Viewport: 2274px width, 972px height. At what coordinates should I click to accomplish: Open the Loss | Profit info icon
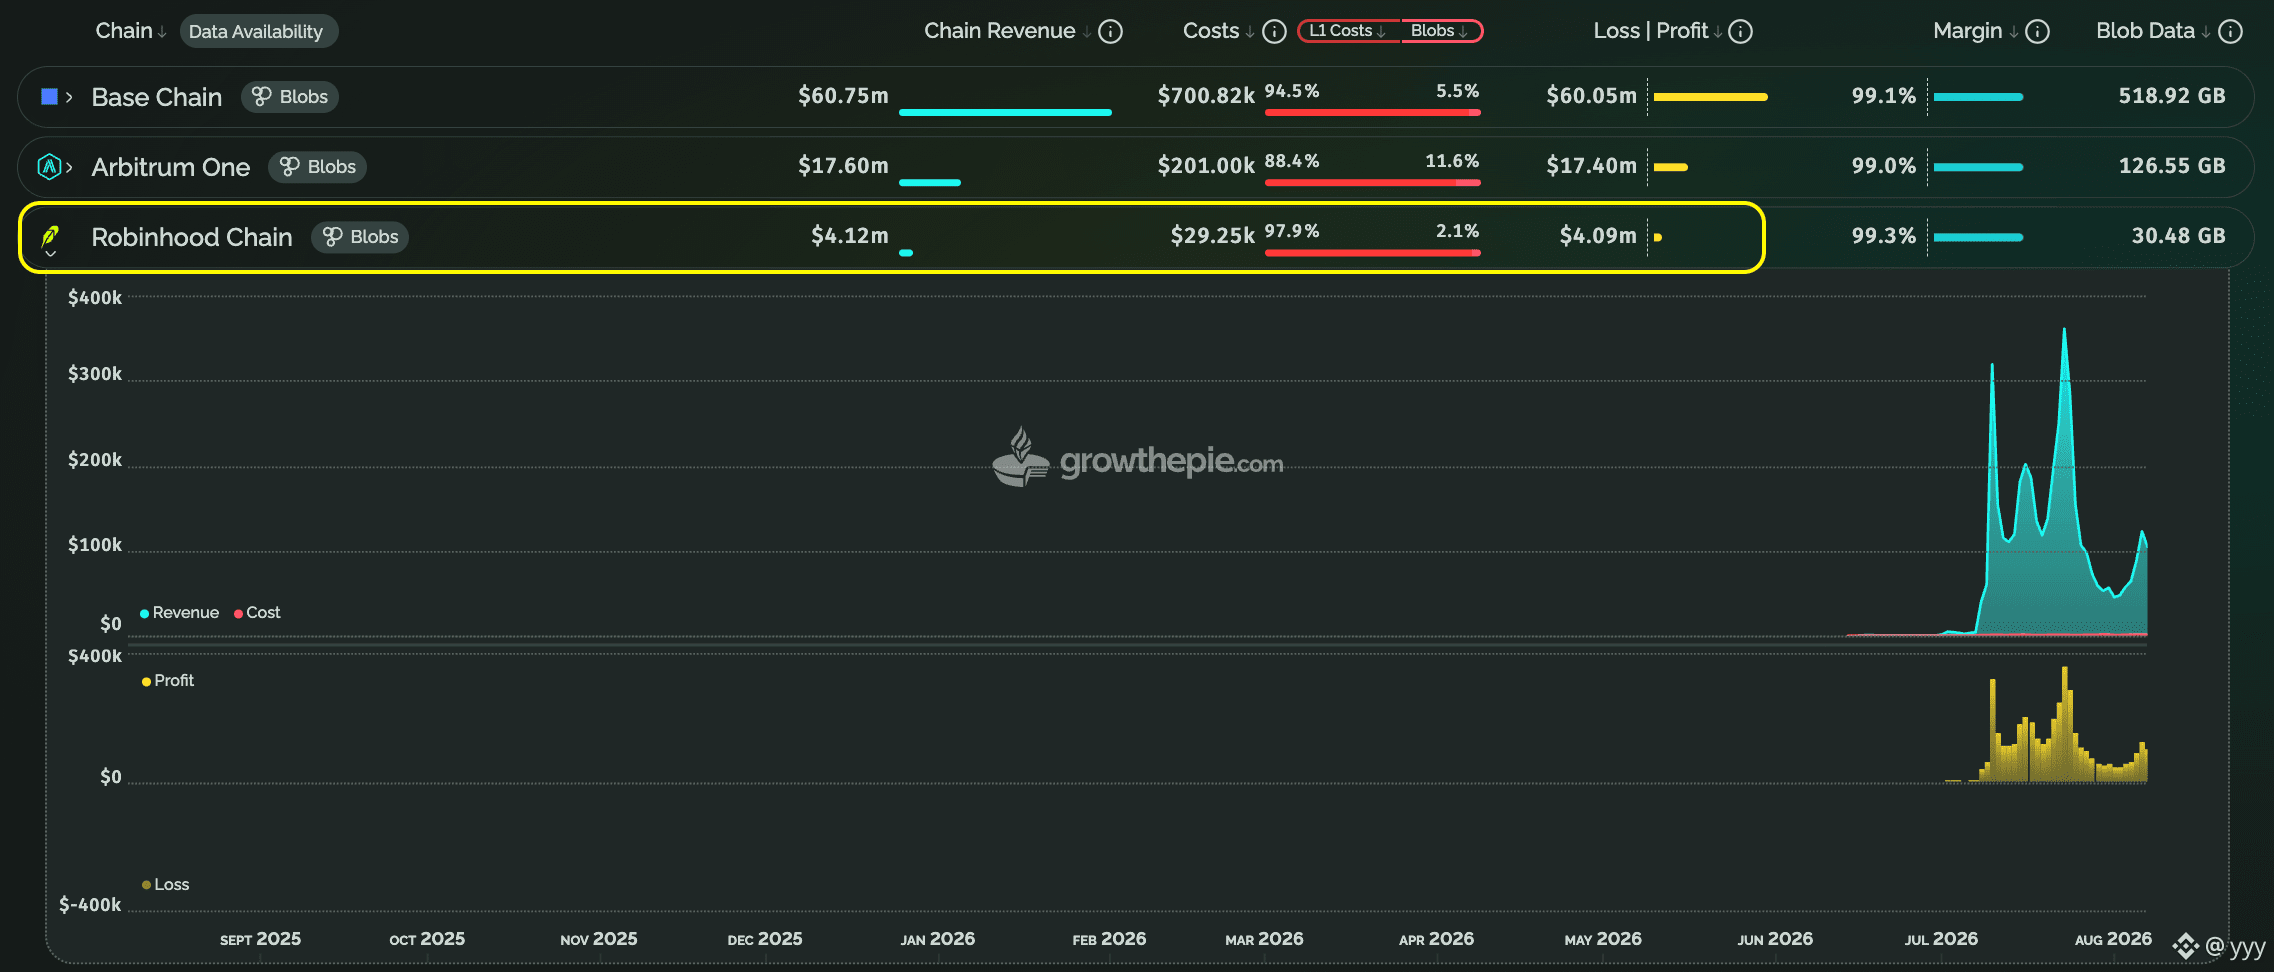coord(1740,32)
